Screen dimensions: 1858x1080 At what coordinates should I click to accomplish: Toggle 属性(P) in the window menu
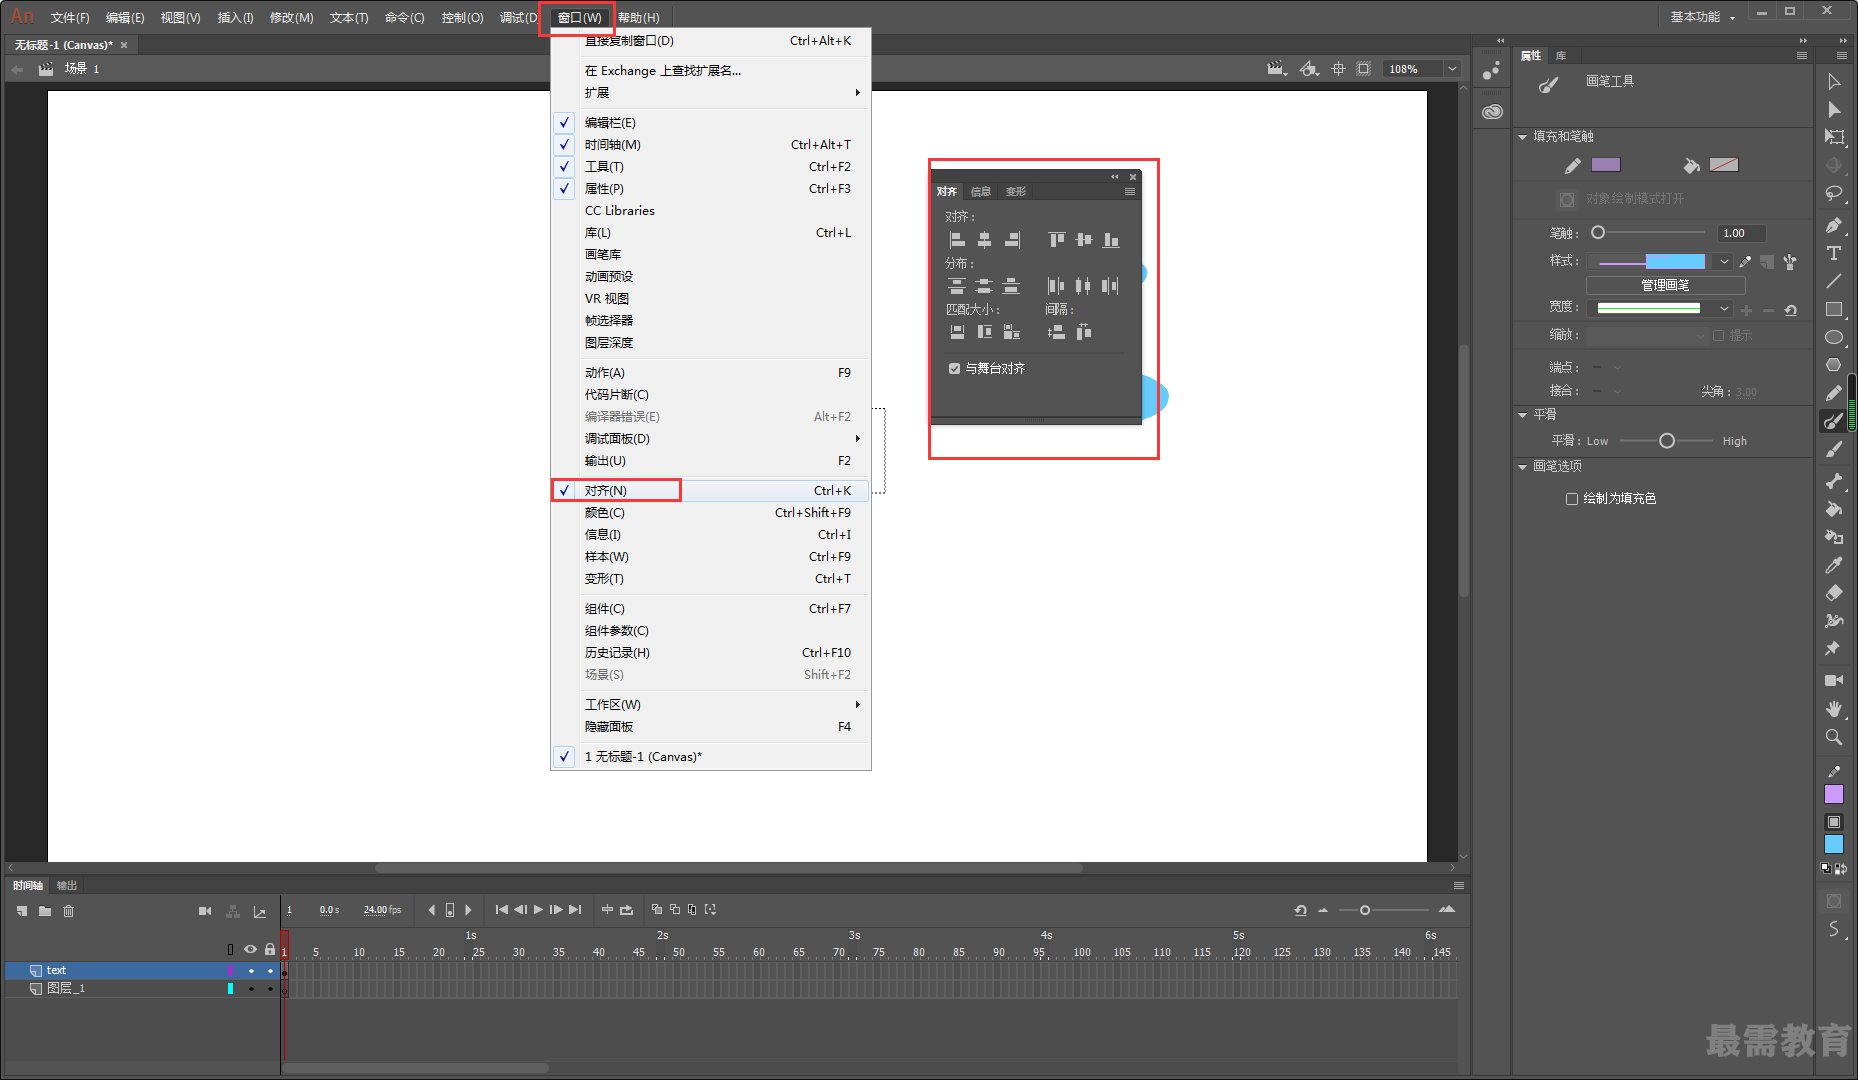pyautogui.click(x=711, y=189)
